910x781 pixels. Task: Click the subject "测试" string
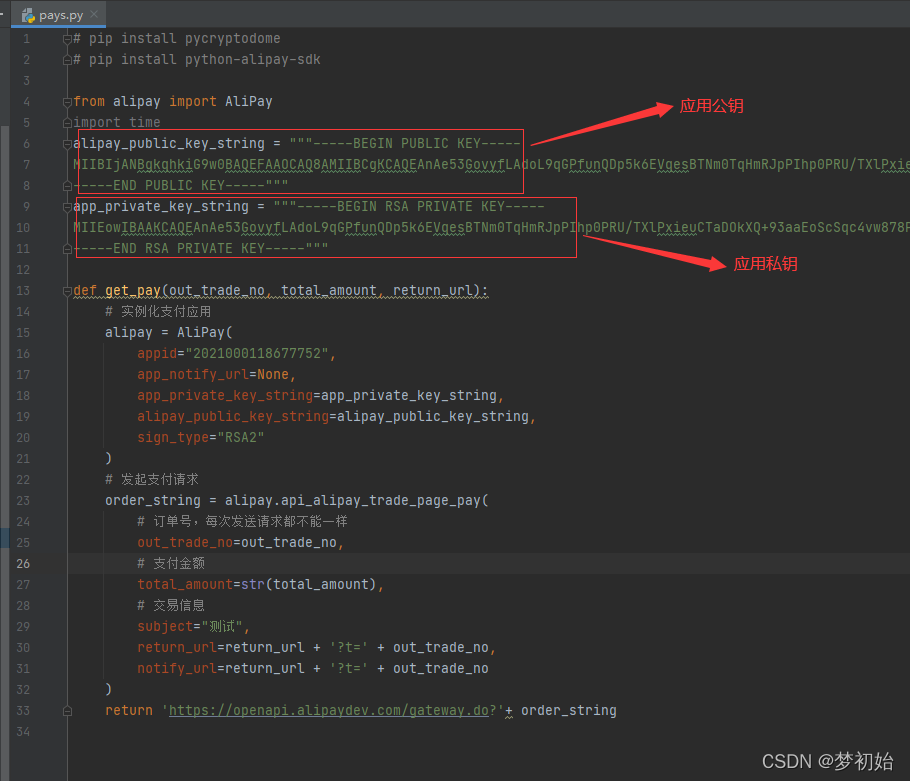tap(222, 627)
